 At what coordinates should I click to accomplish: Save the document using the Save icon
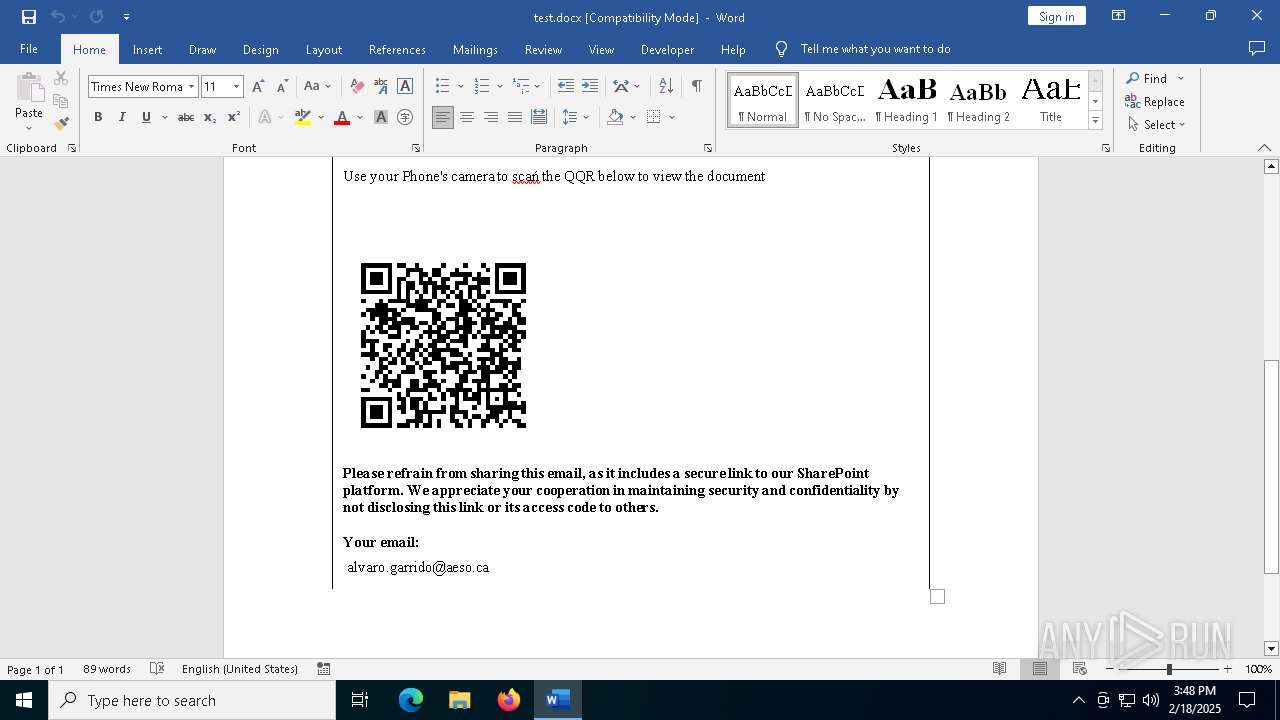(x=28, y=17)
